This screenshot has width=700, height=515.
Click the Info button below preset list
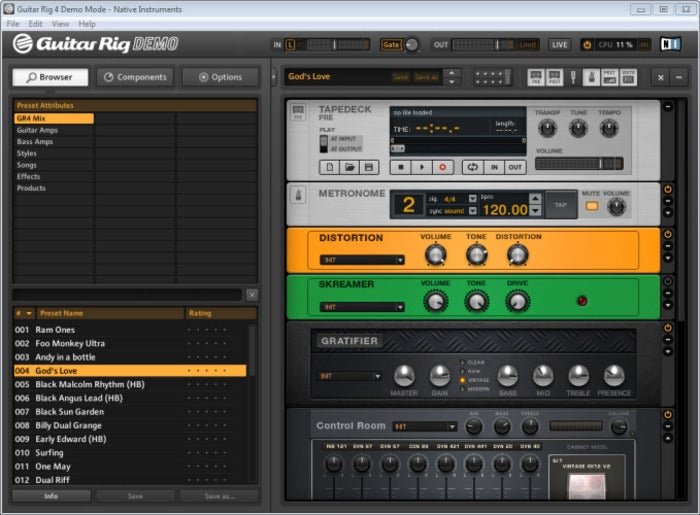click(x=51, y=496)
